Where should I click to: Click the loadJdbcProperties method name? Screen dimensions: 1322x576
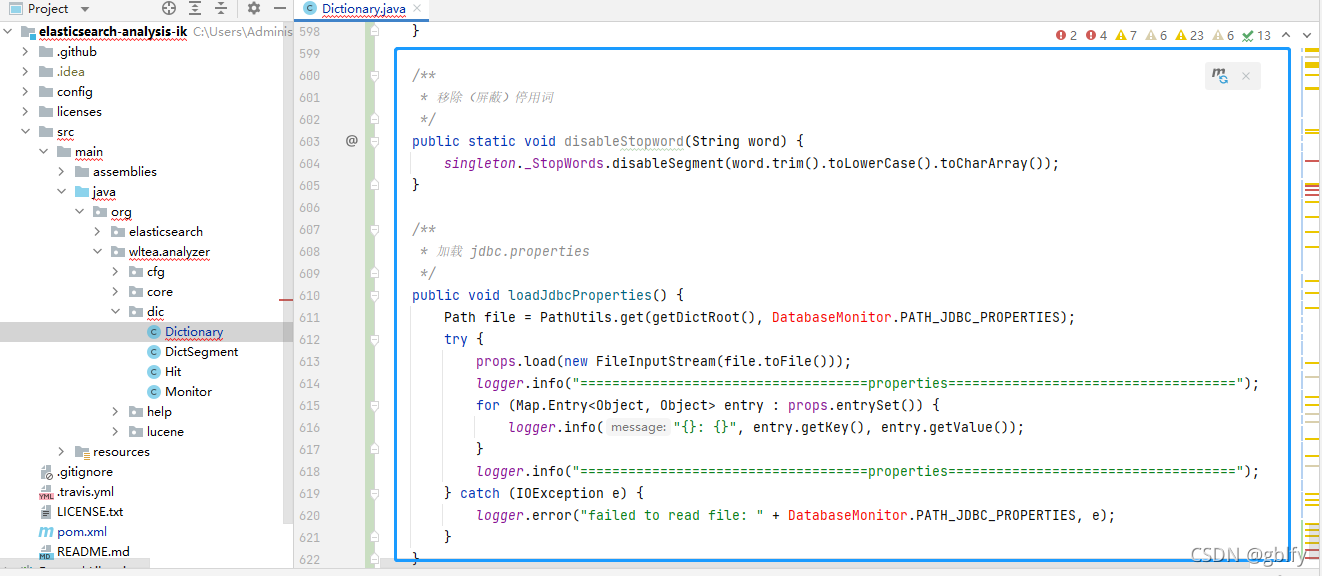pyautogui.click(x=580, y=295)
